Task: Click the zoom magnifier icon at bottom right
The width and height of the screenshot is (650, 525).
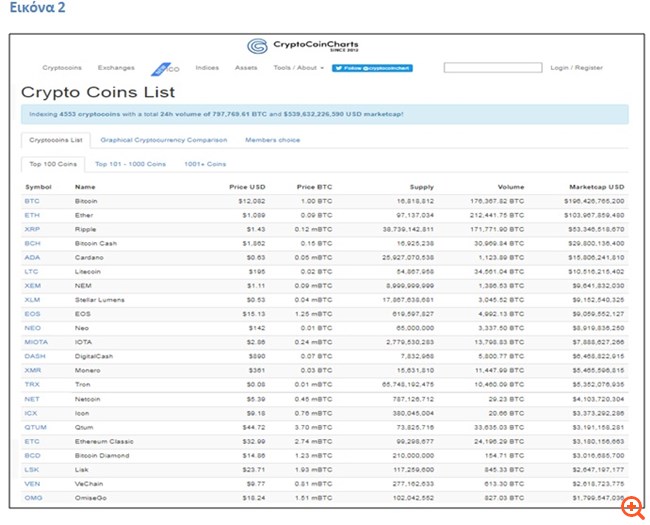Action: [631, 507]
